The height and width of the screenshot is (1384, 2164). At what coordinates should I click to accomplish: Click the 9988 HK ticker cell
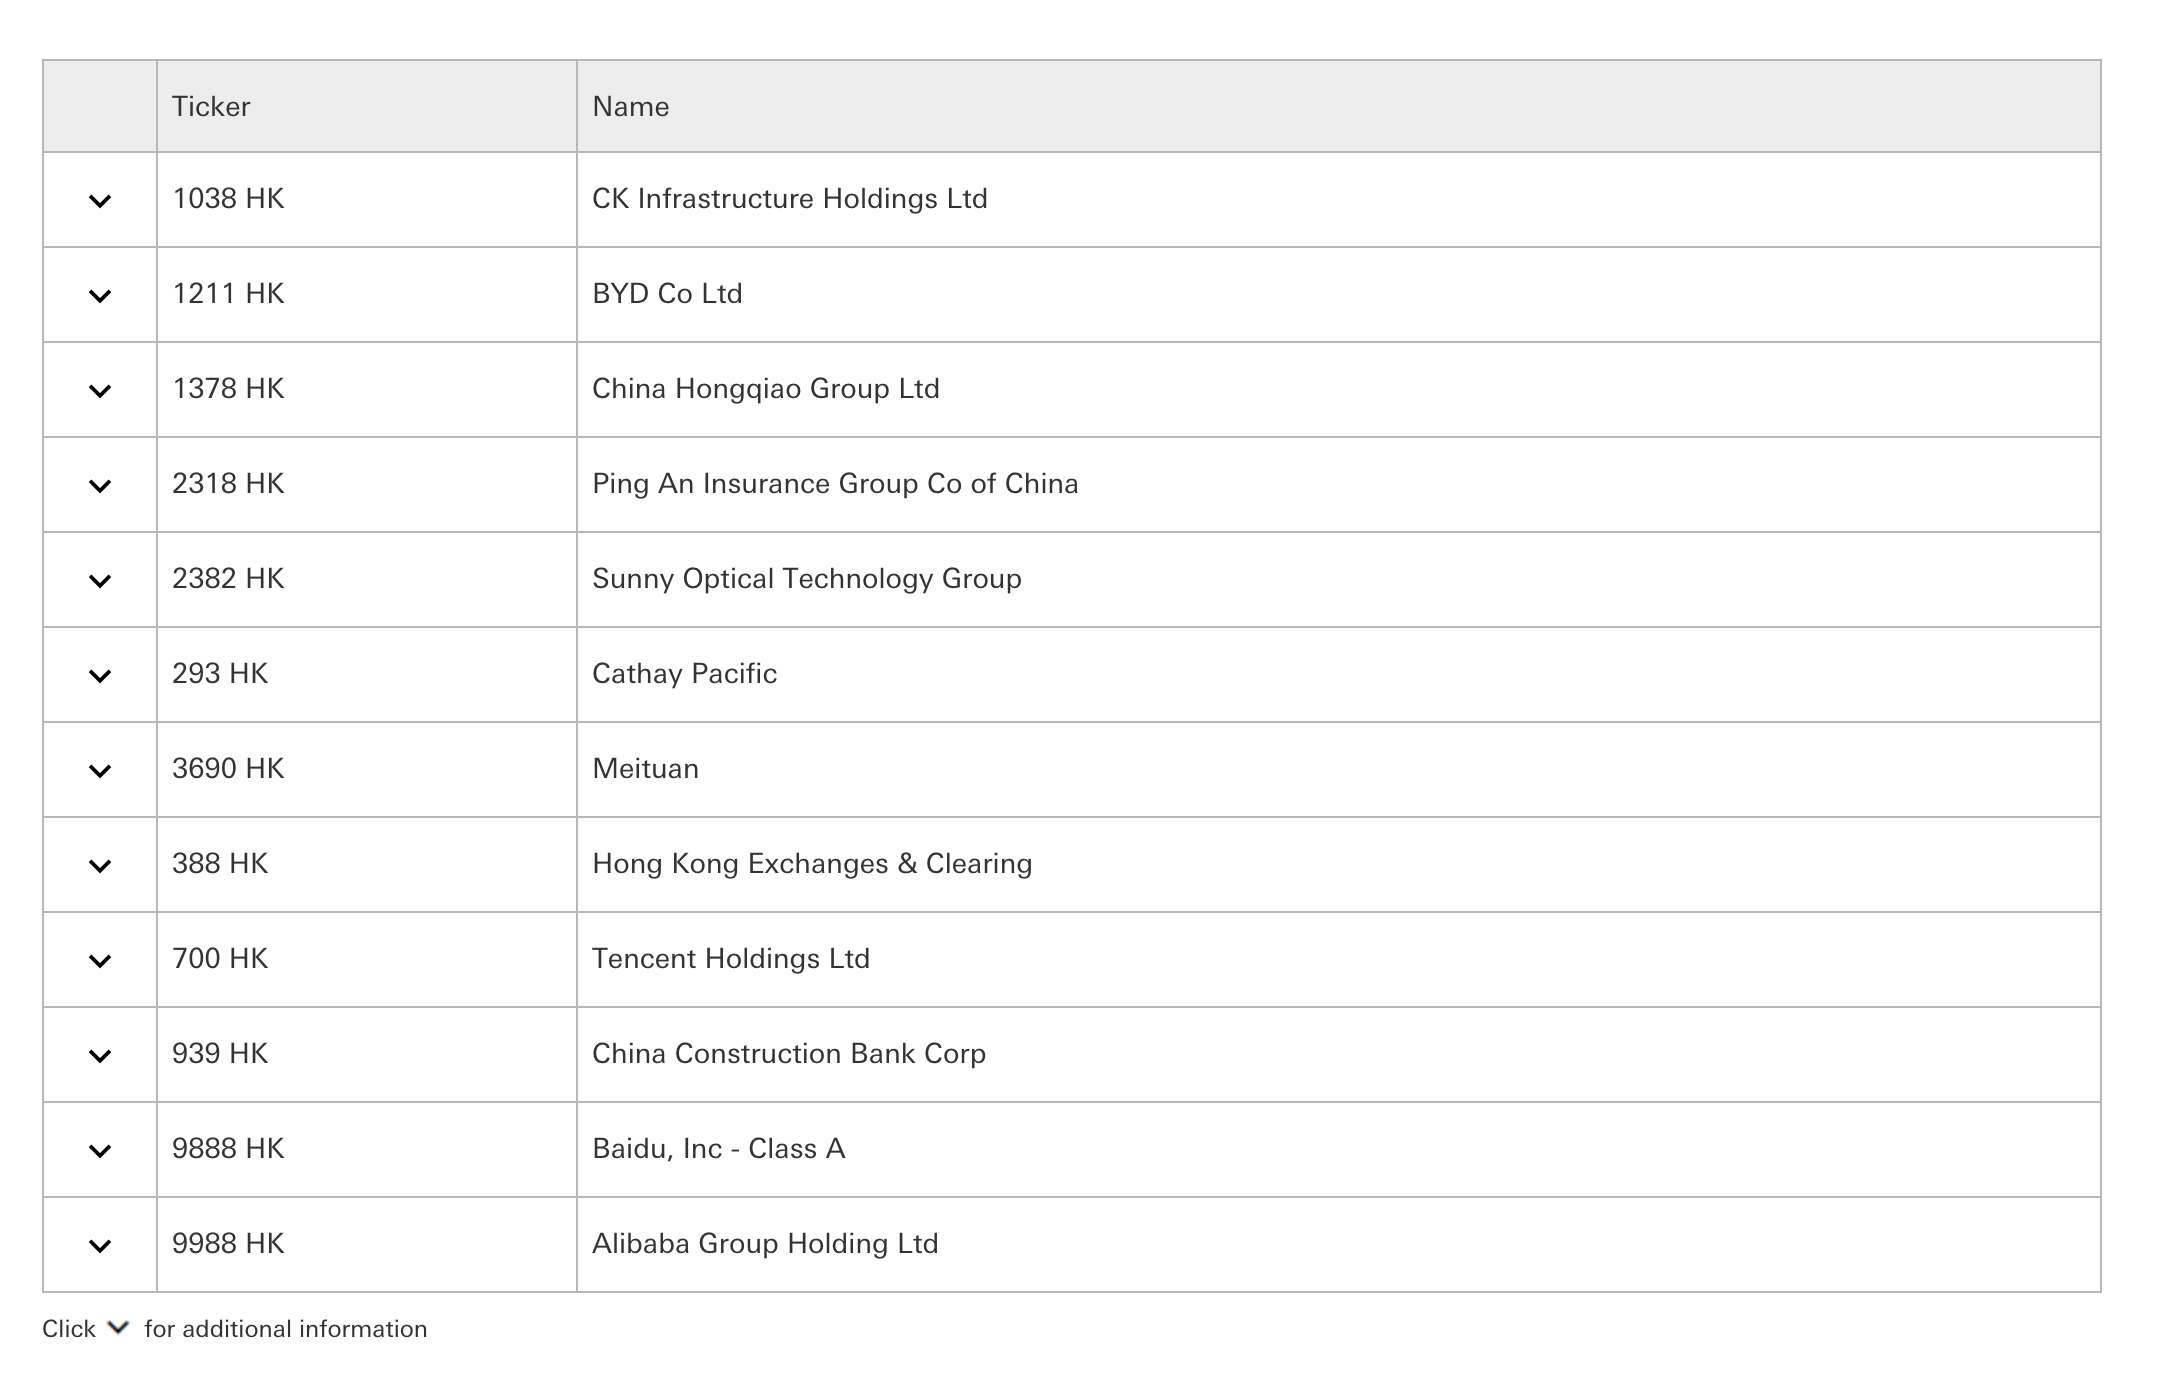click(228, 1244)
